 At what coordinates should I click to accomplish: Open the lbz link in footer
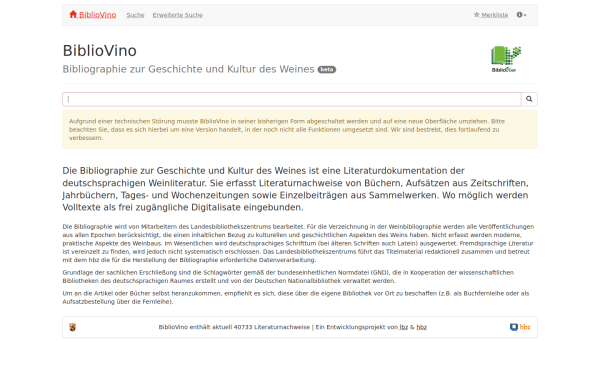coord(404,327)
